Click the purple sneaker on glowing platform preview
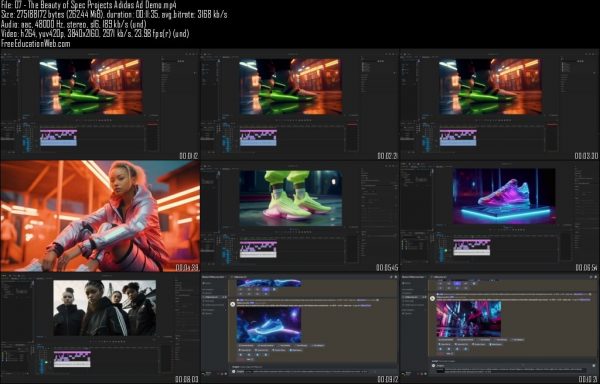Screen dimensions: 600x384 (504, 196)
